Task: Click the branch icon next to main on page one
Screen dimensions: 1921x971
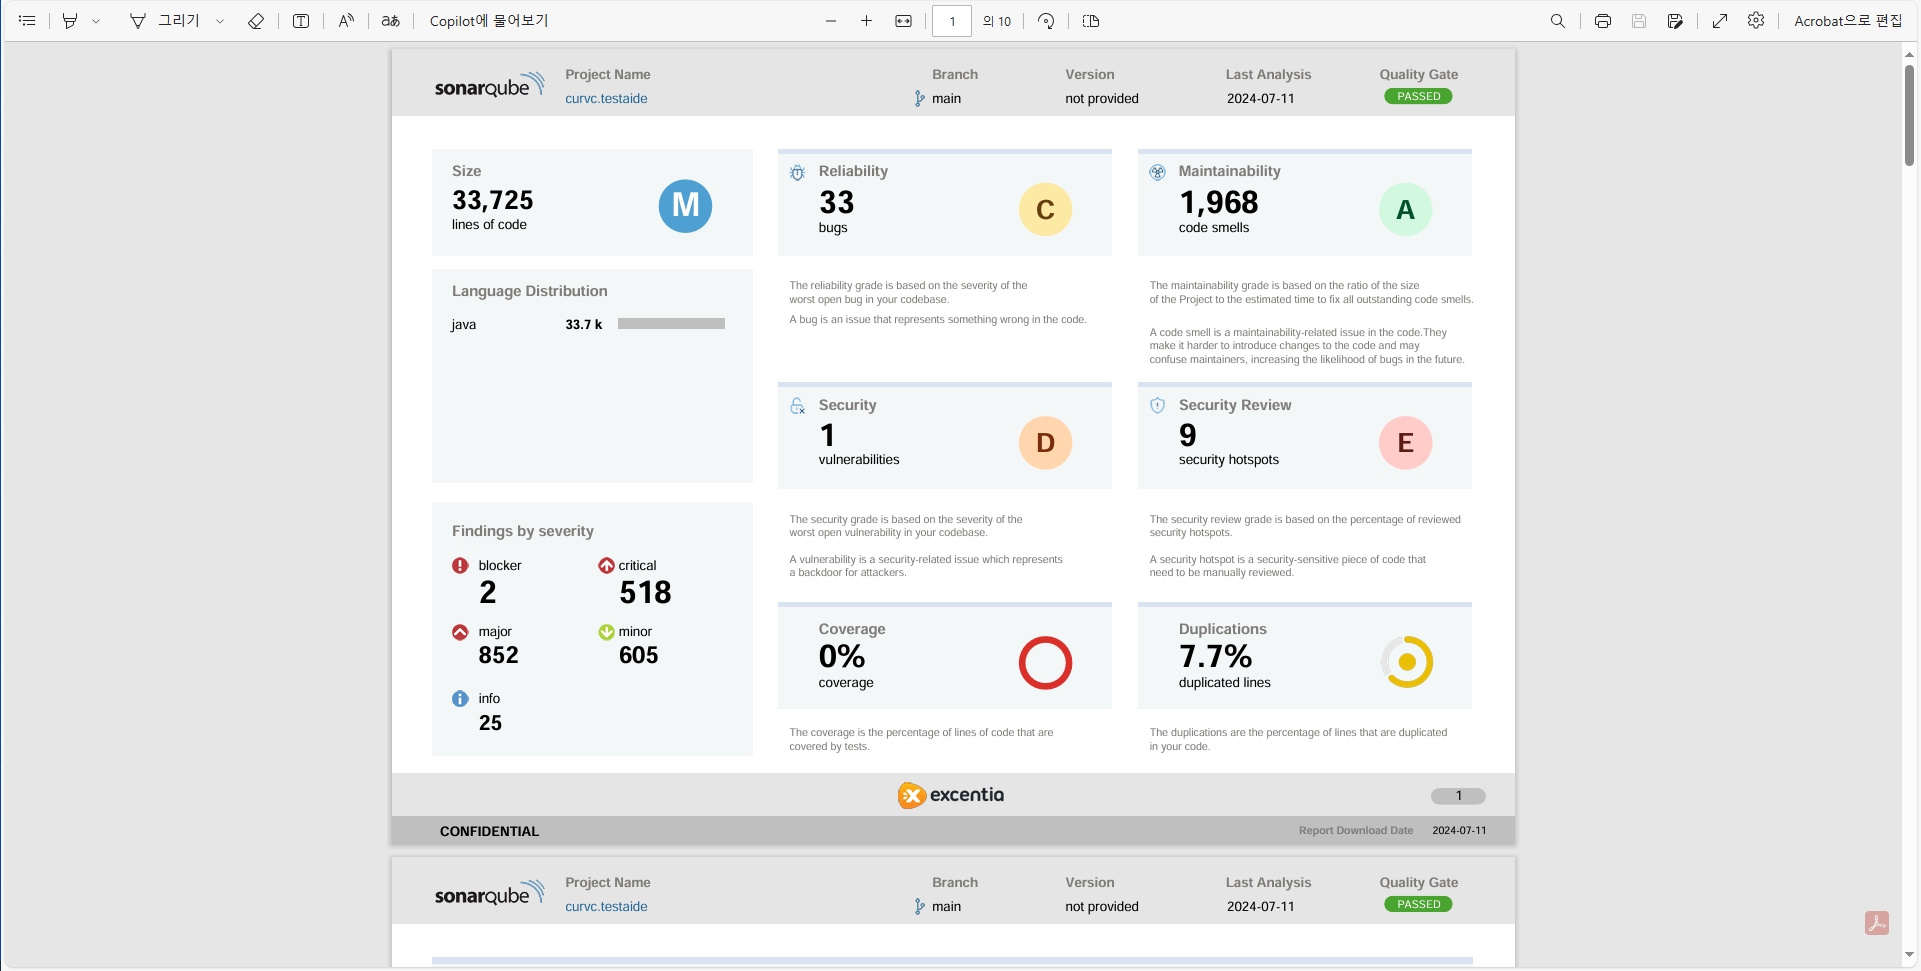Action: tap(919, 99)
